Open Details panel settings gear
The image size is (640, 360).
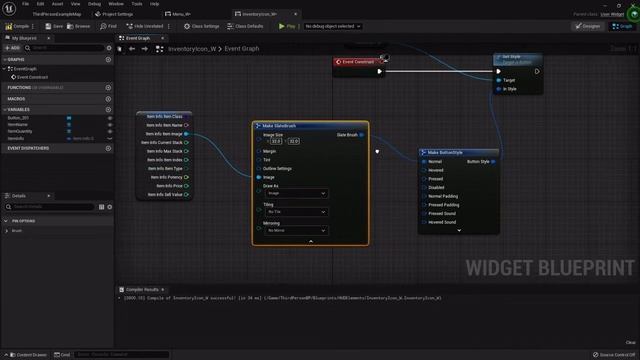[x=109, y=207]
